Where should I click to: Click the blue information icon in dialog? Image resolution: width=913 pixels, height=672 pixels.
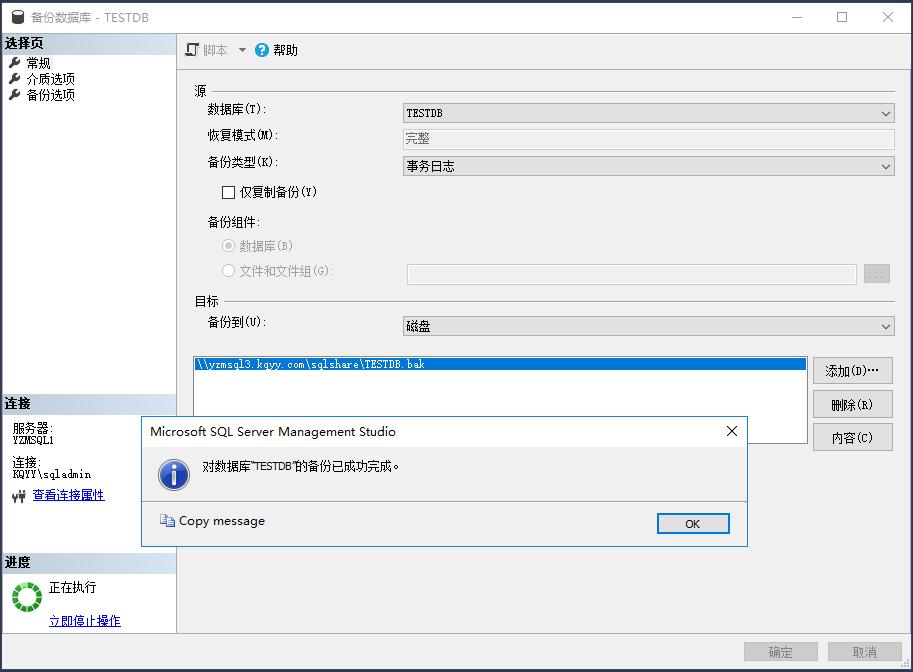click(x=174, y=474)
